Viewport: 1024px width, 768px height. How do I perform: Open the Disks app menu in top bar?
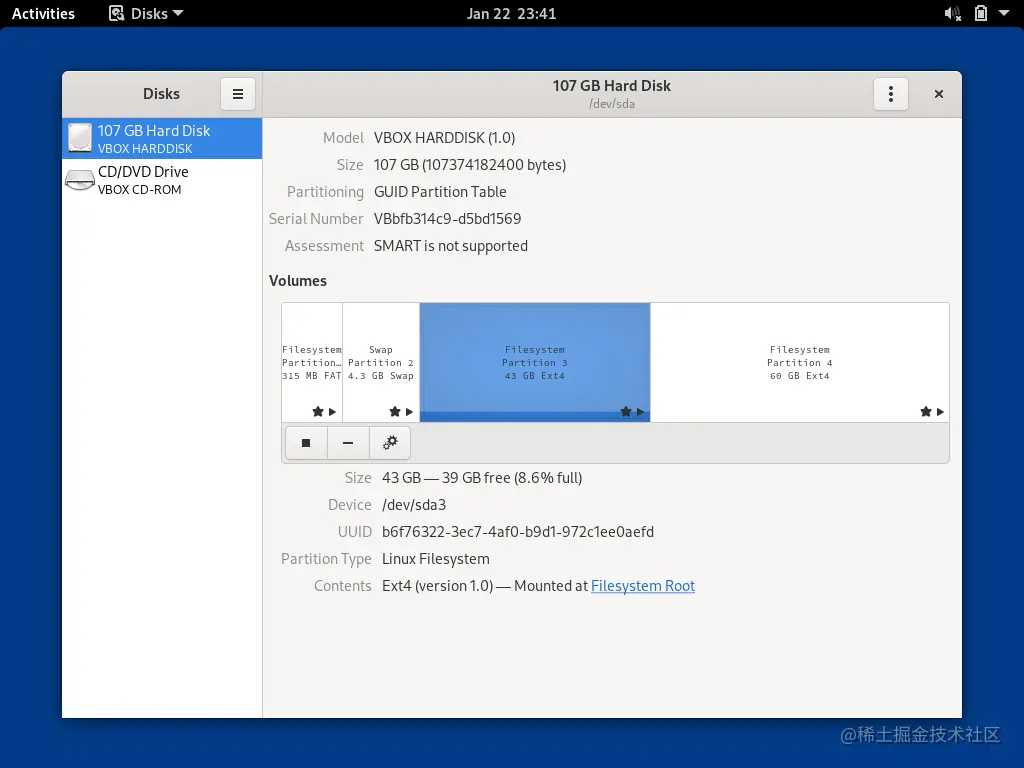[146, 14]
